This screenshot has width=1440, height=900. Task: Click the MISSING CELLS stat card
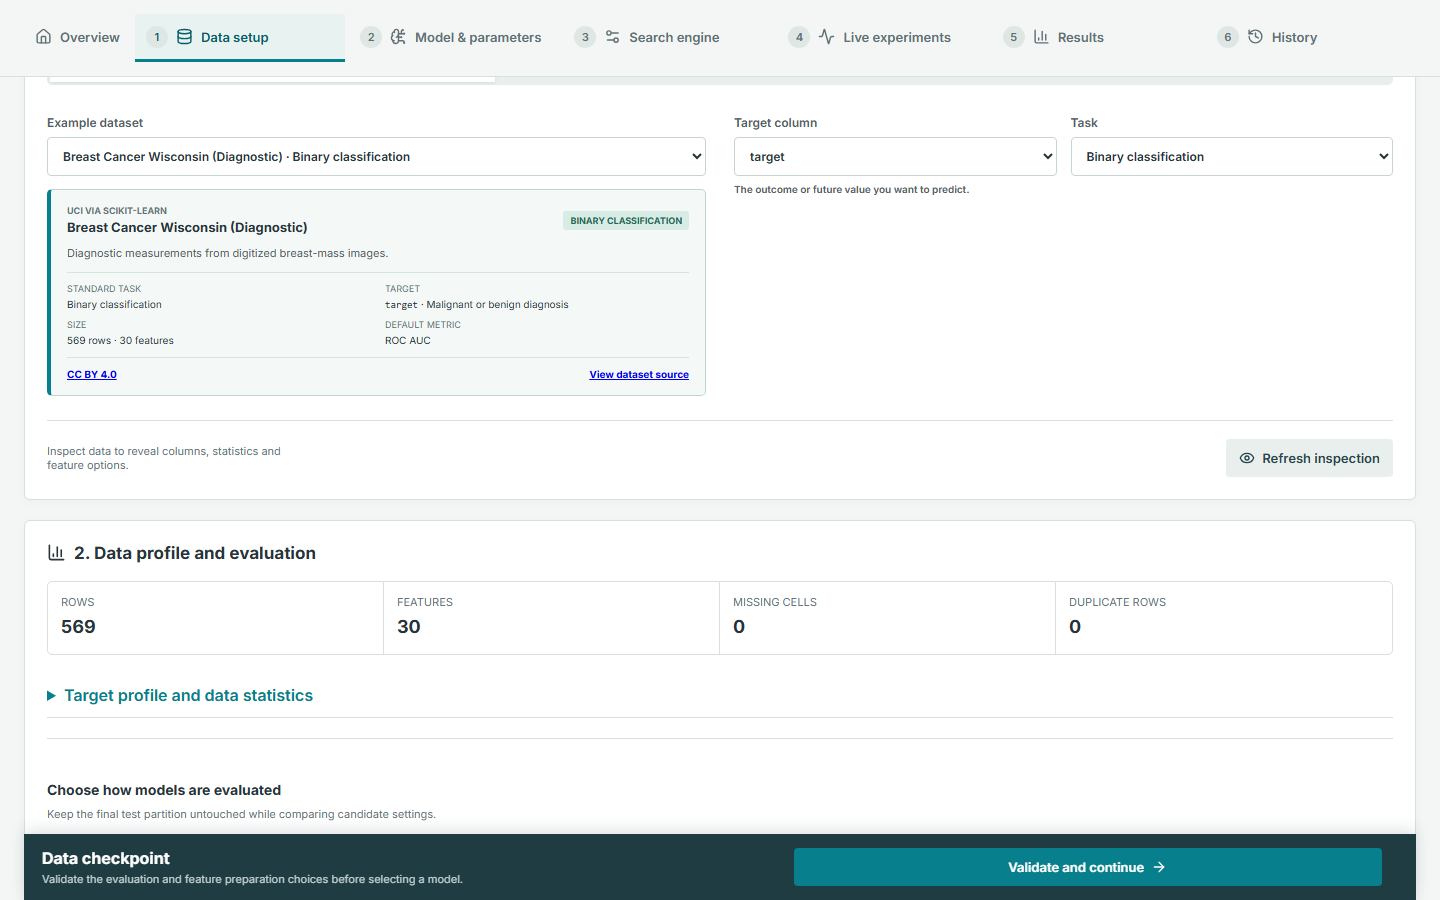887,618
